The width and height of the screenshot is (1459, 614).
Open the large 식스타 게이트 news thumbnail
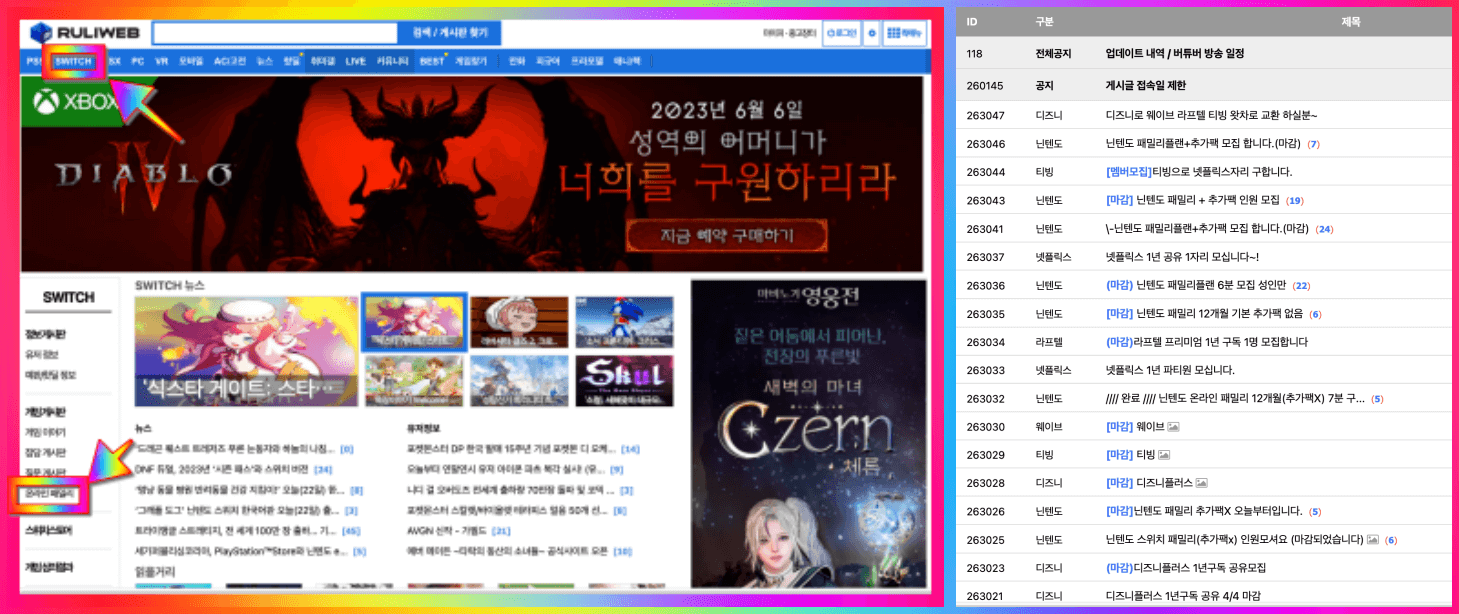pos(246,350)
